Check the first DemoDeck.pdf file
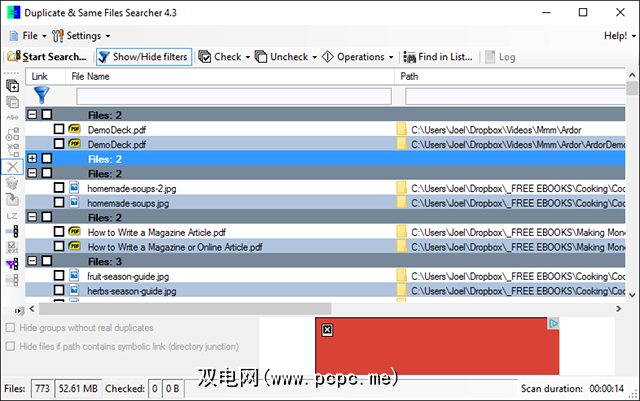The image size is (640, 401). [59, 129]
